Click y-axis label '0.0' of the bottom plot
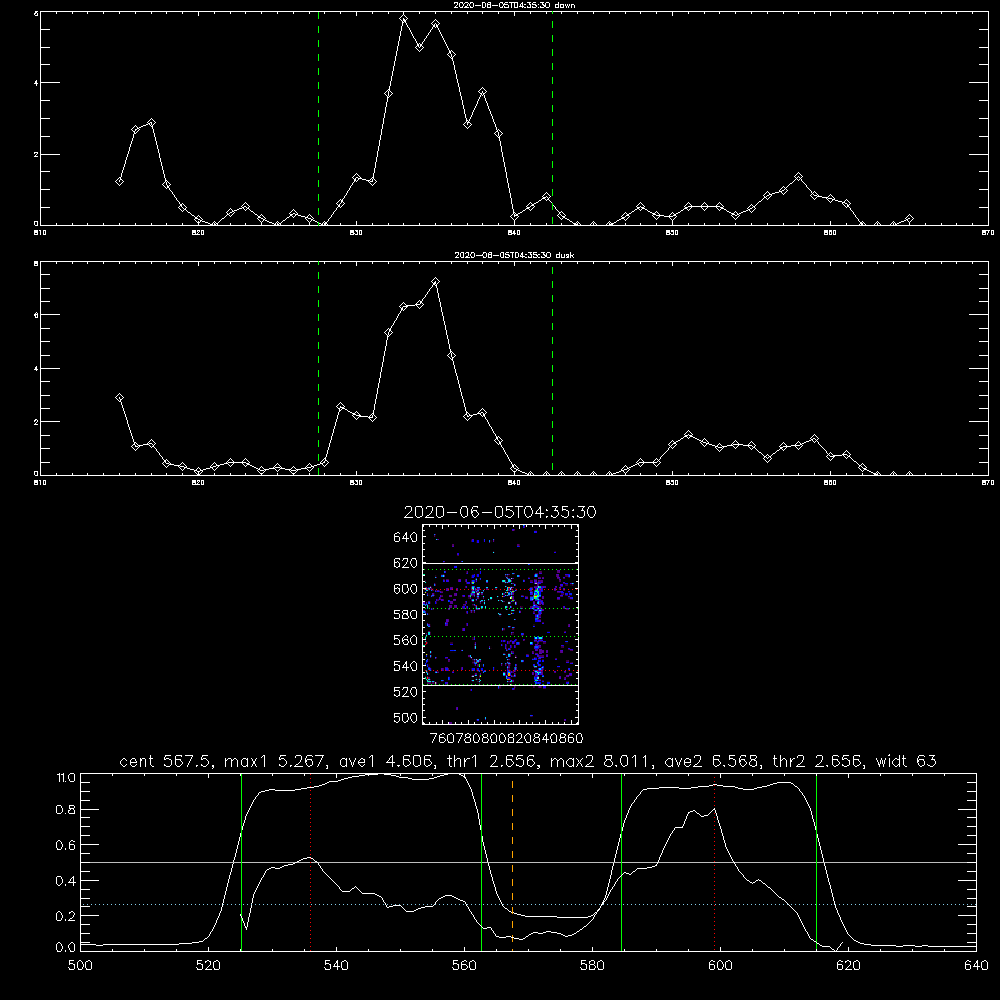Screen dimensions: 1000x1000 click(65, 948)
